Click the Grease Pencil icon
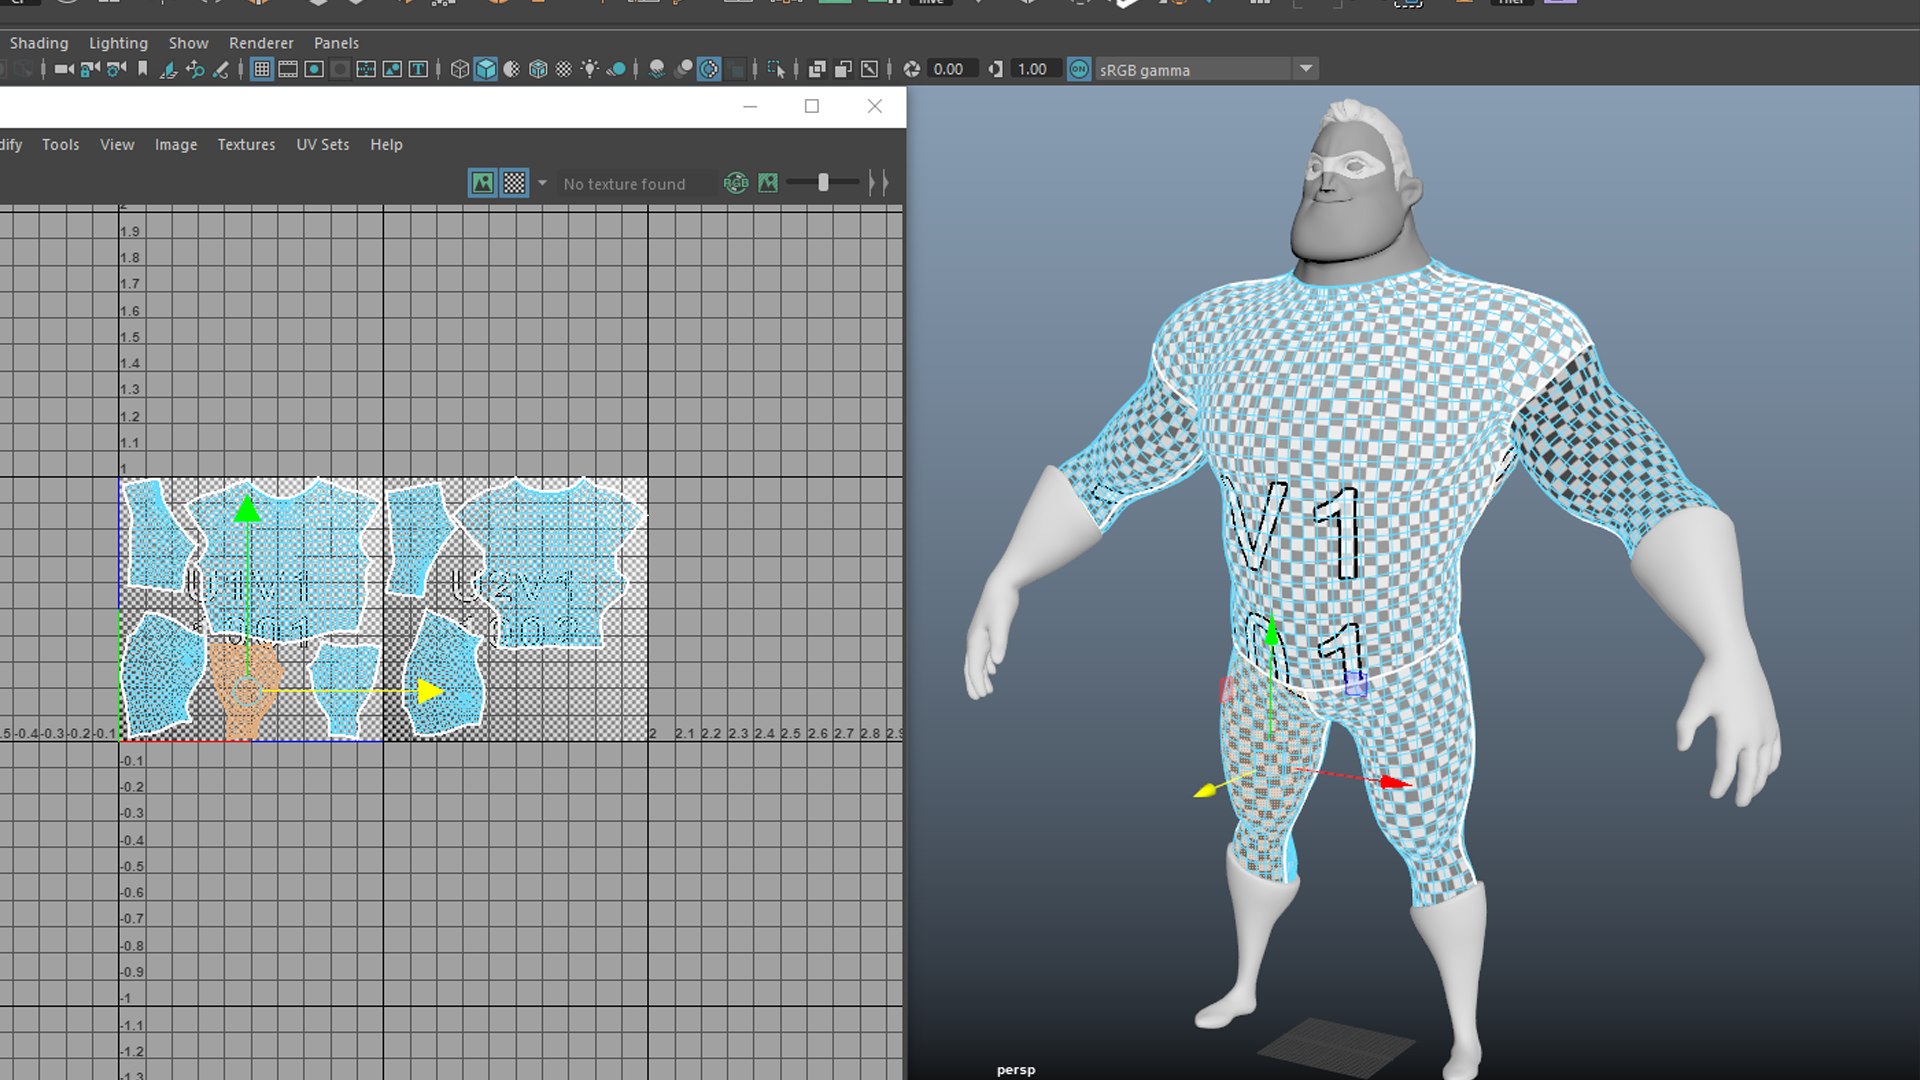Image resolution: width=1920 pixels, height=1080 pixels. (221, 69)
